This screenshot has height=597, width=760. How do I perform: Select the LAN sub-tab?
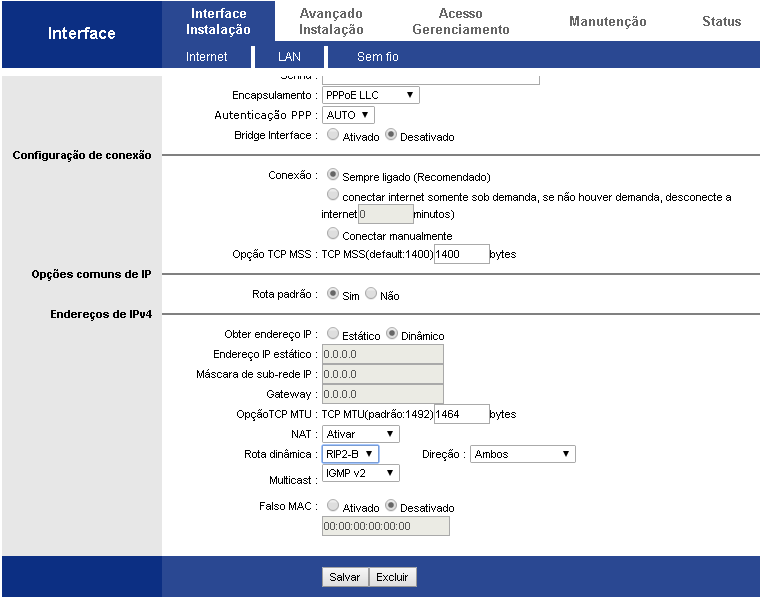(x=289, y=57)
